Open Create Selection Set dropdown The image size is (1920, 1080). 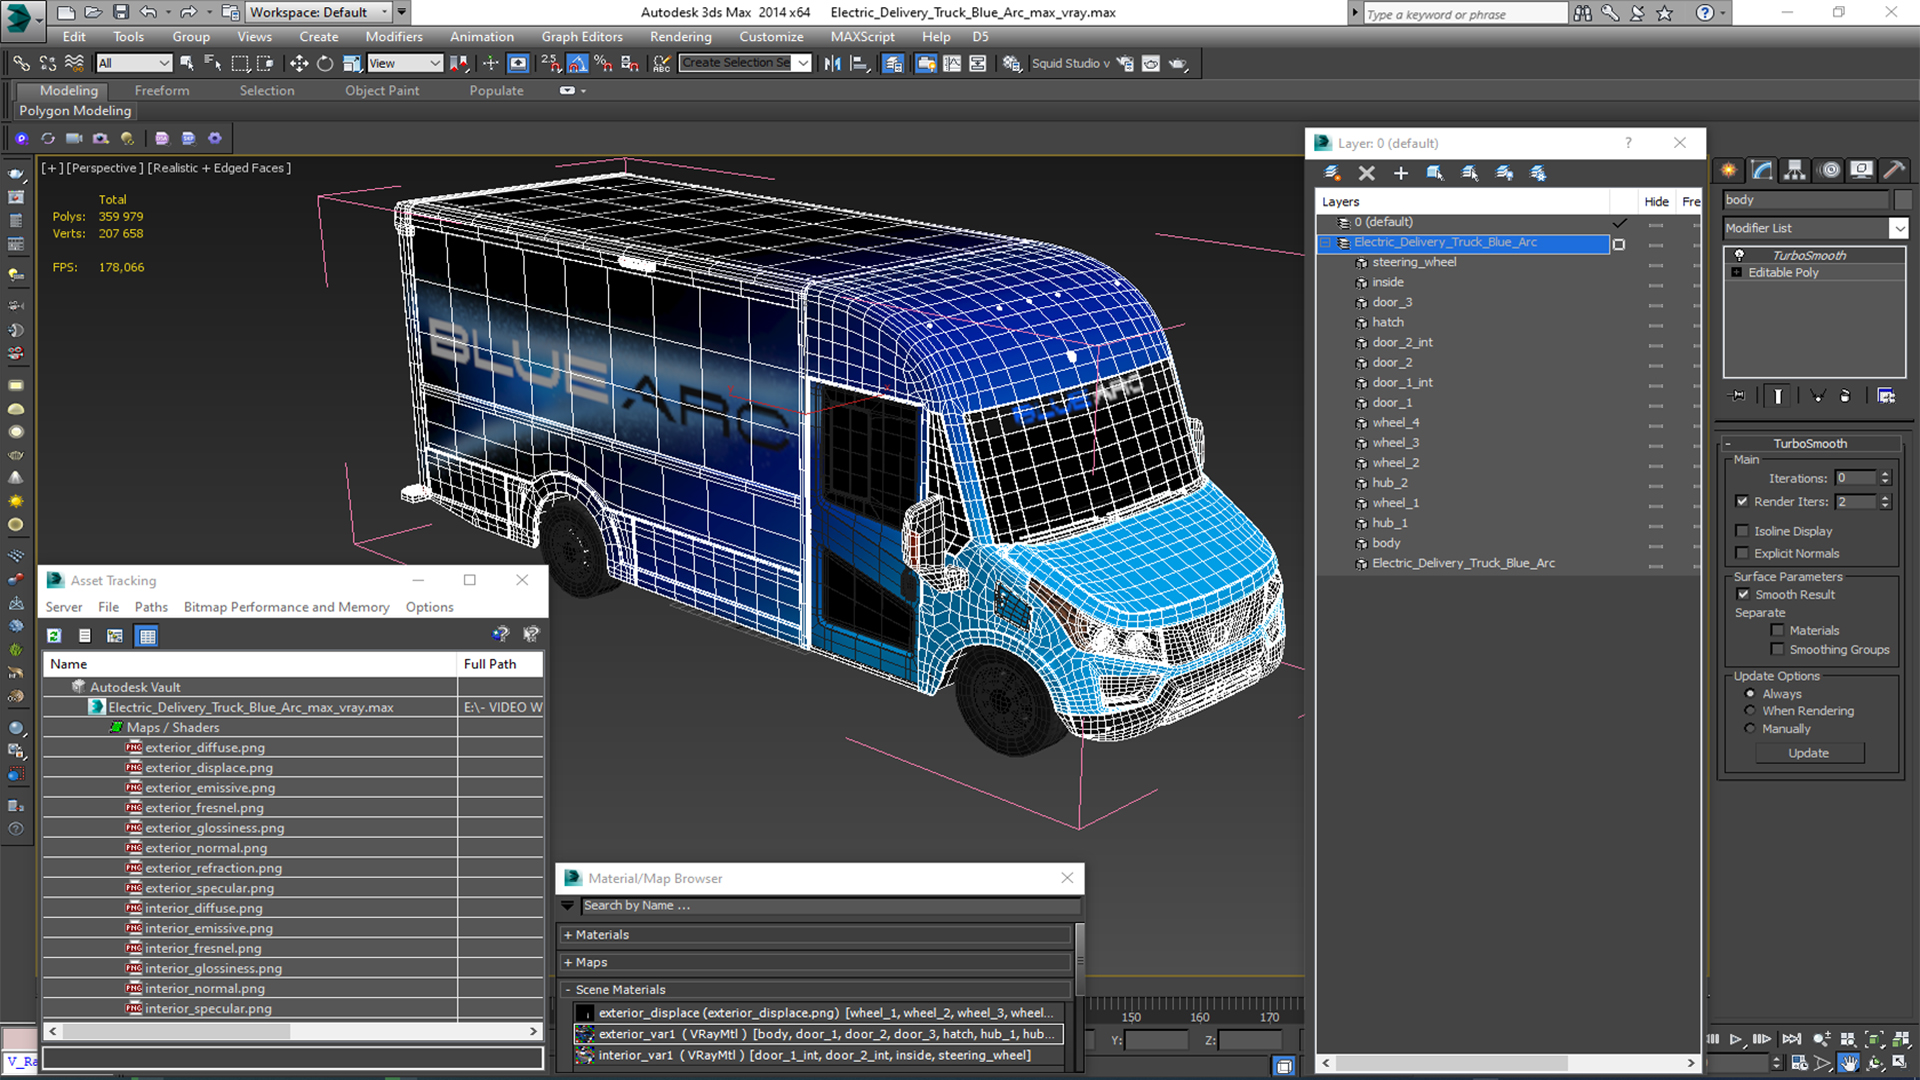(803, 63)
